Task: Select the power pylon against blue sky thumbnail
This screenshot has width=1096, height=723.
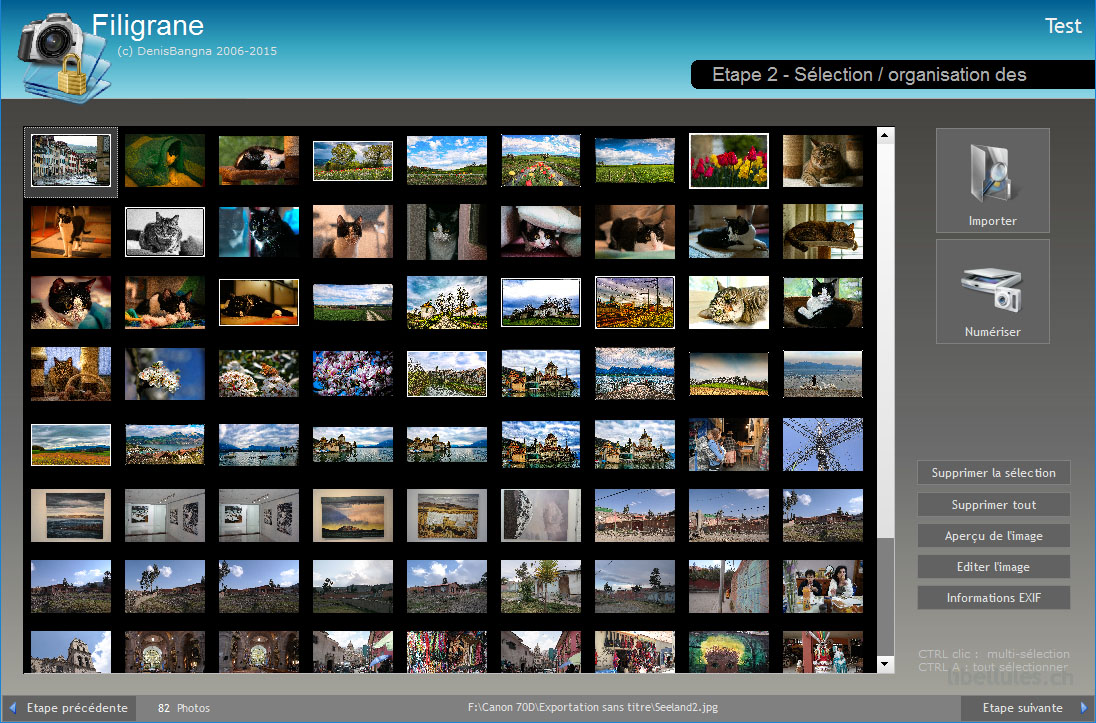Action: tap(823, 445)
